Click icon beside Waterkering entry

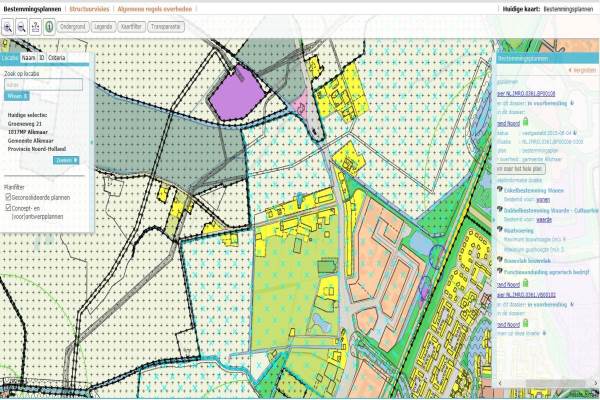tap(499, 227)
